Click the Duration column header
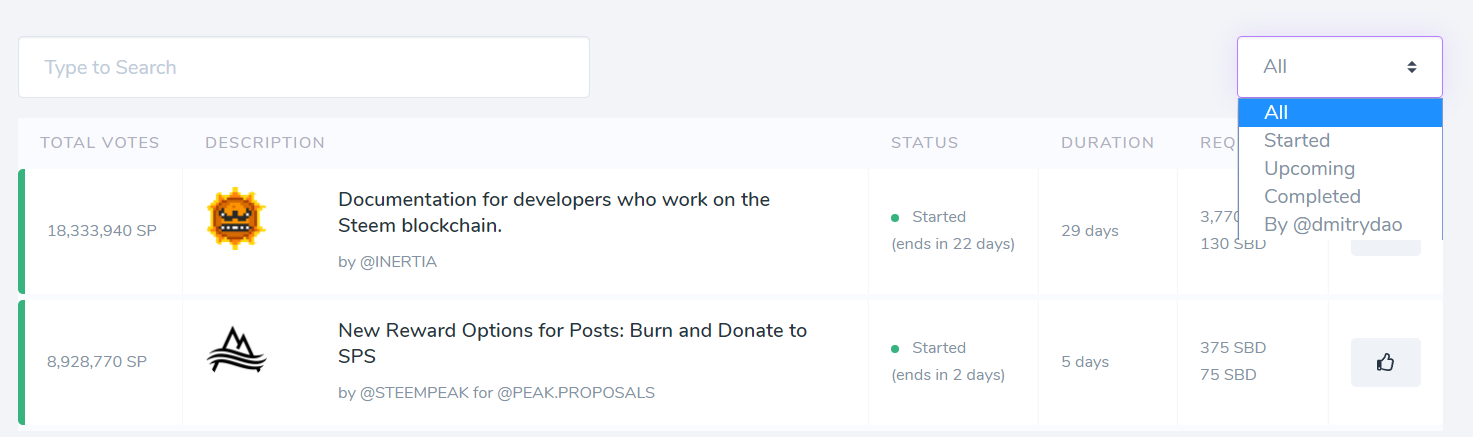This screenshot has width=1473, height=437. [x=1107, y=143]
